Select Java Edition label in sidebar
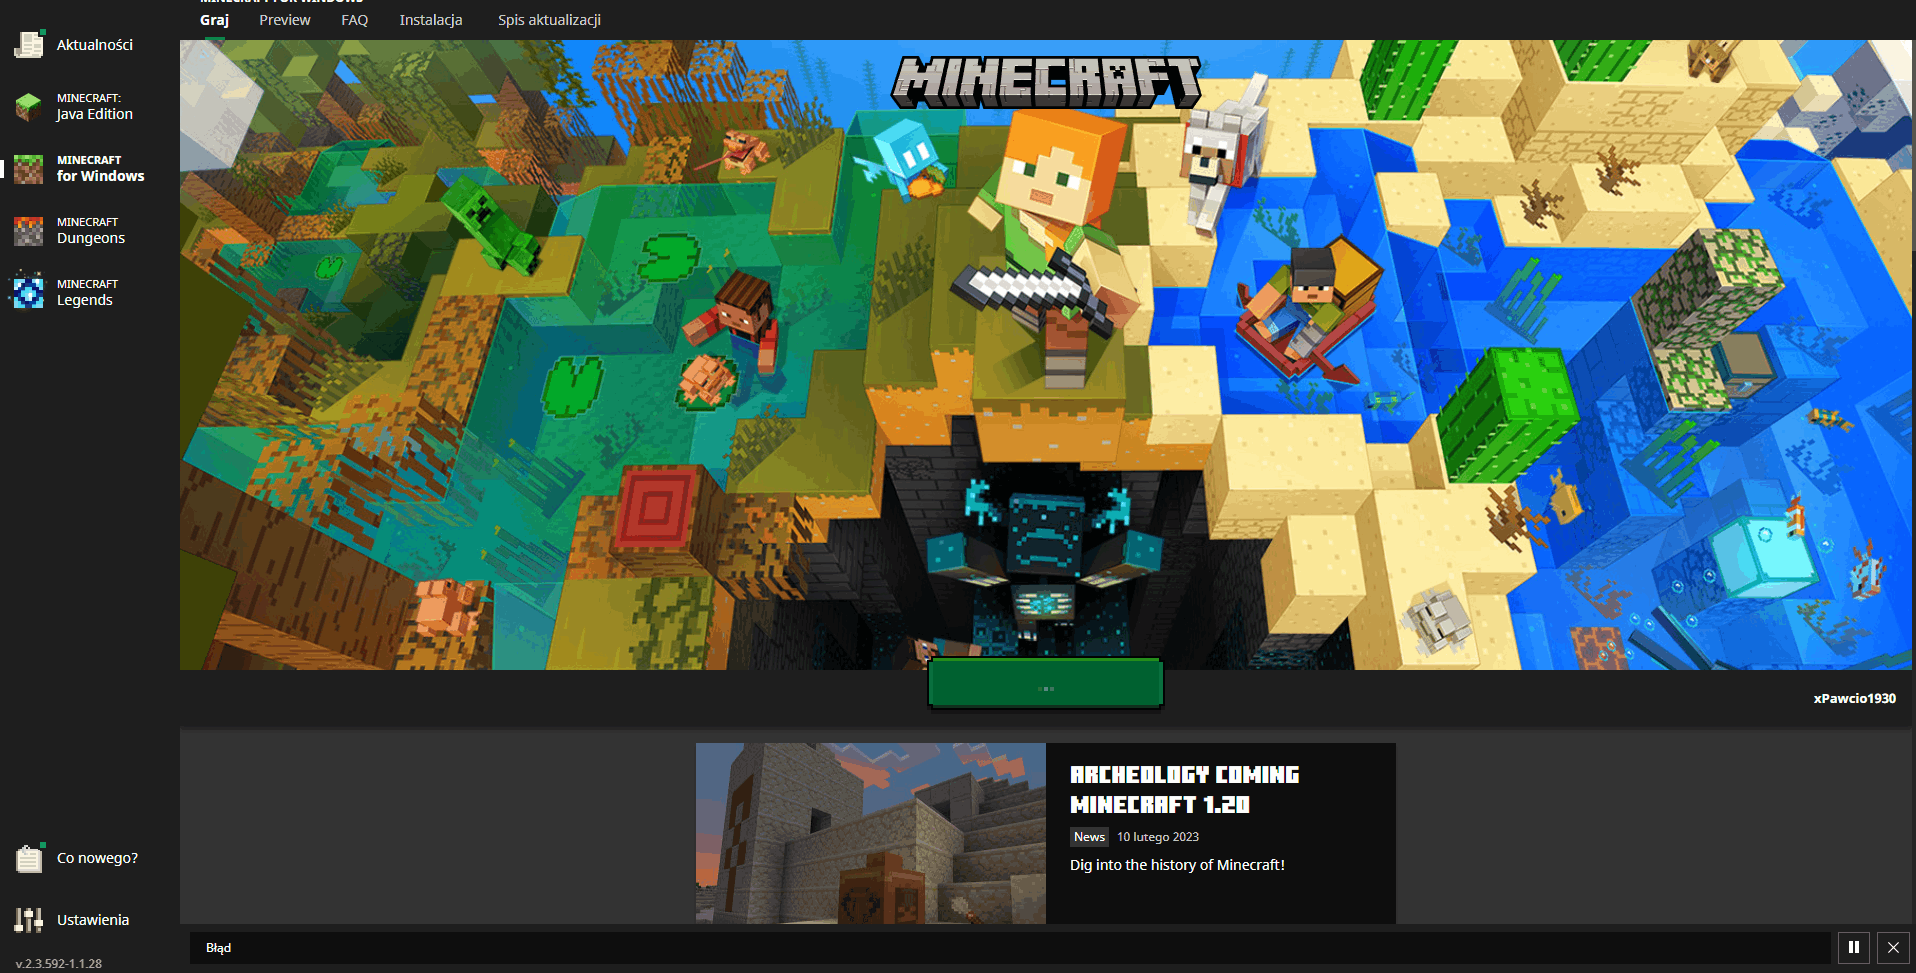This screenshot has height=973, width=1916. coord(95,107)
